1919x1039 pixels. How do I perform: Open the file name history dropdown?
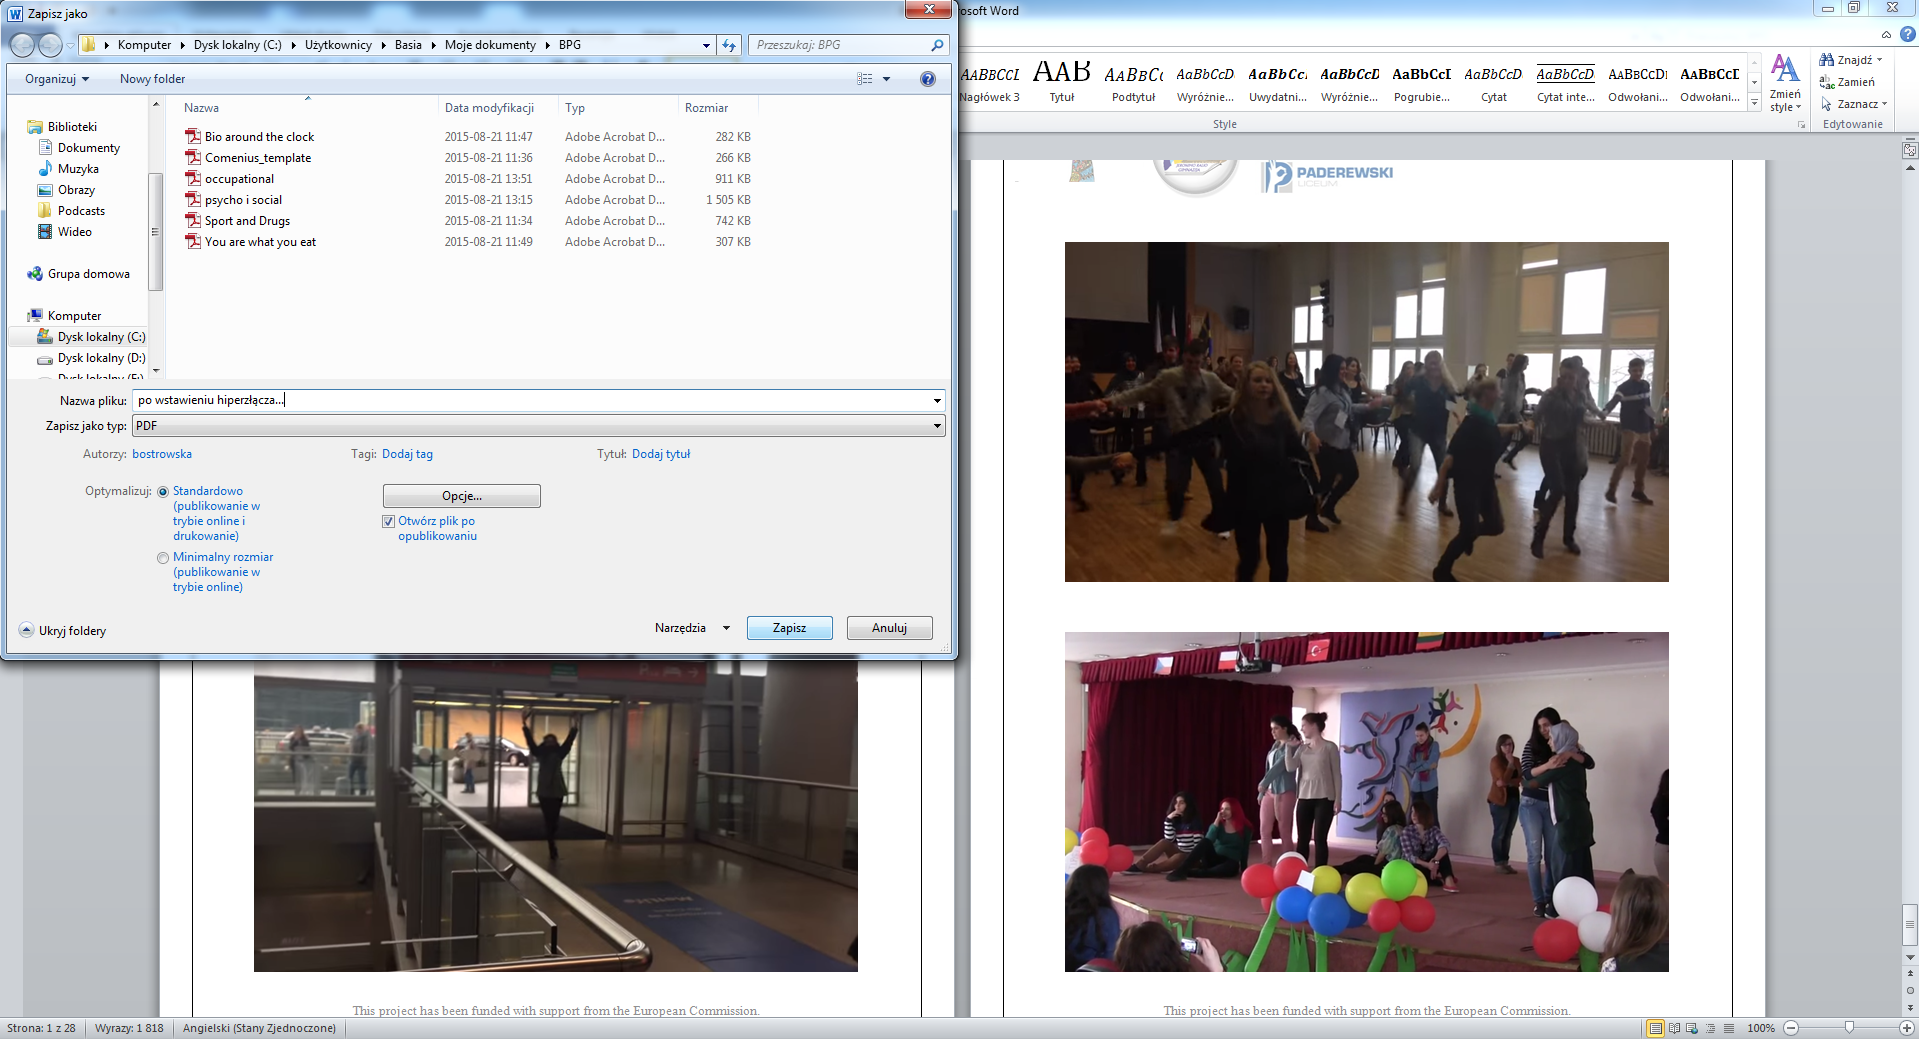click(937, 400)
